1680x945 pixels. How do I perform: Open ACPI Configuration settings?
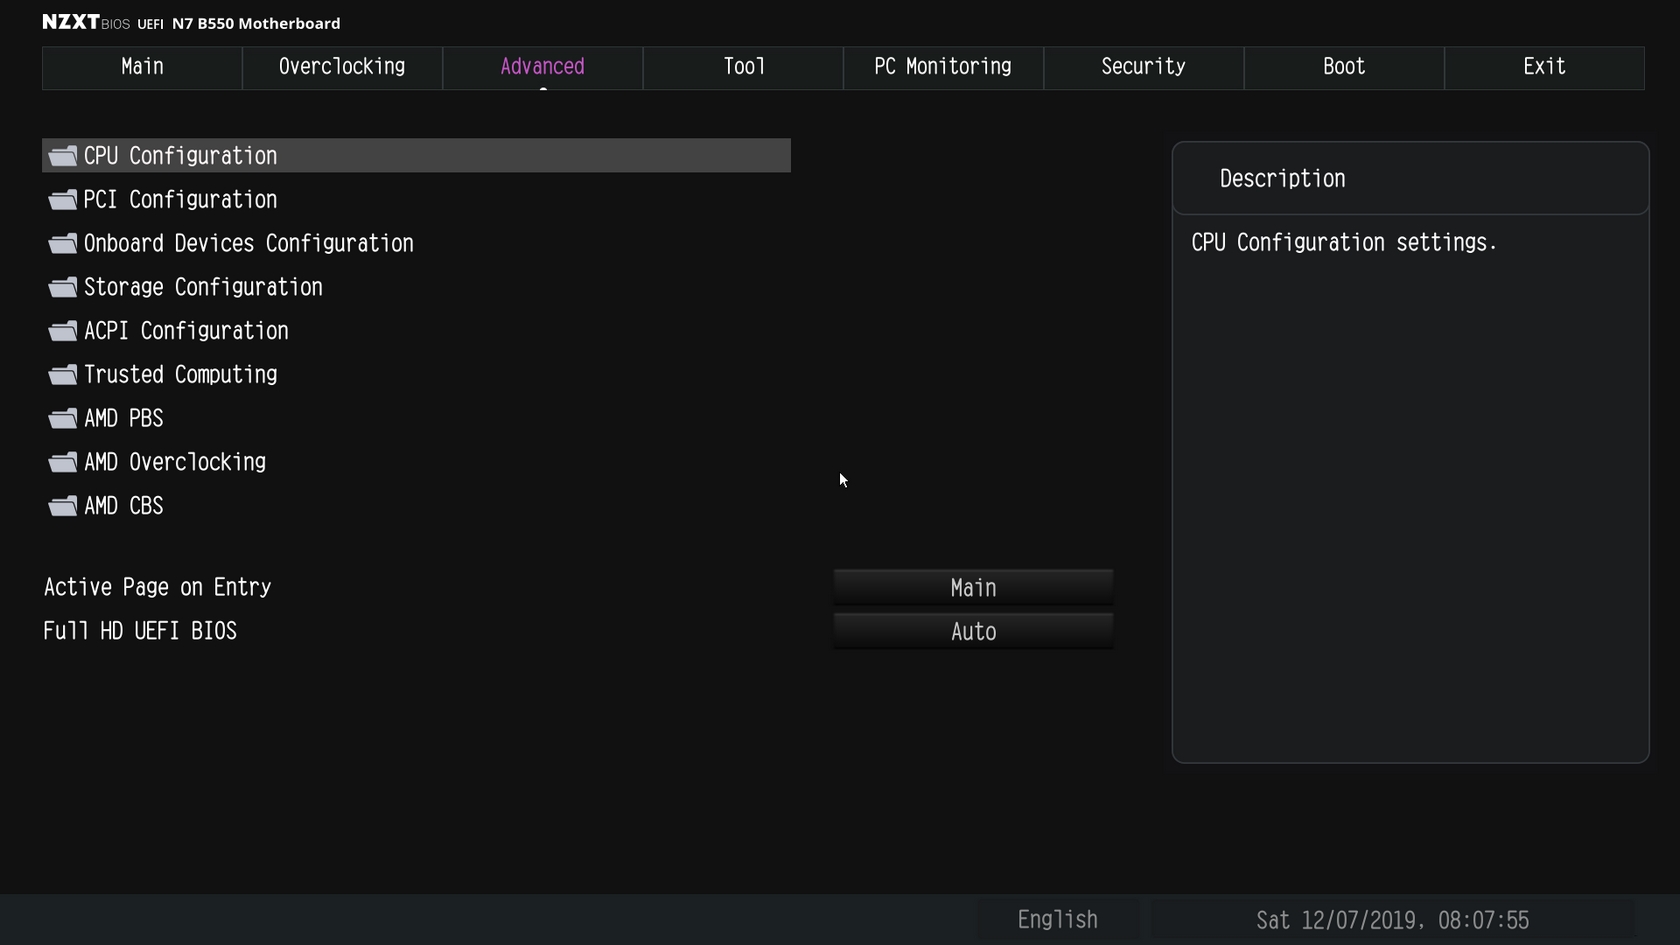point(186,331)
